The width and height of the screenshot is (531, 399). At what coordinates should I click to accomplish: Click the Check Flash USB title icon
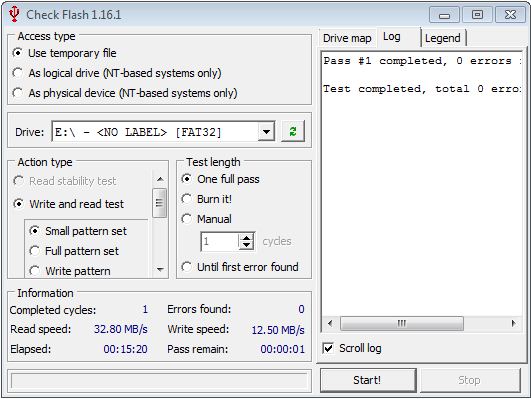(14, 14)
